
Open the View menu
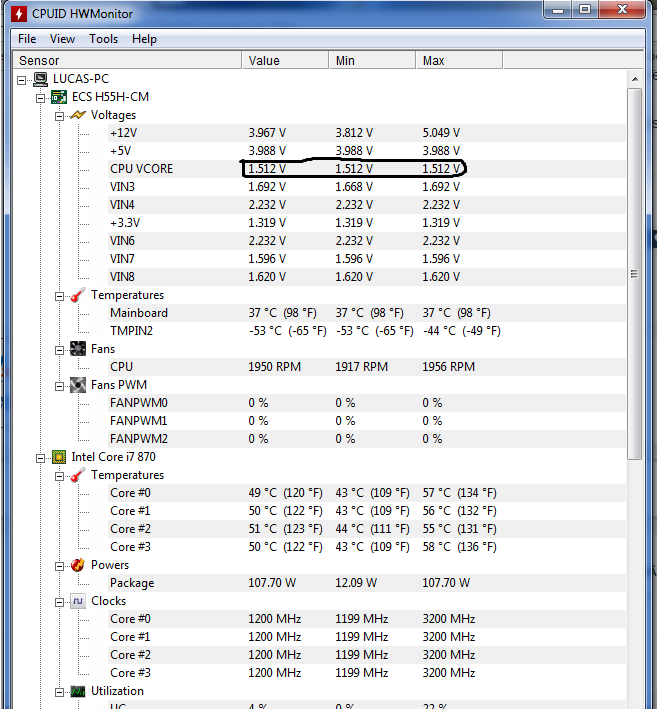point(62,39)
